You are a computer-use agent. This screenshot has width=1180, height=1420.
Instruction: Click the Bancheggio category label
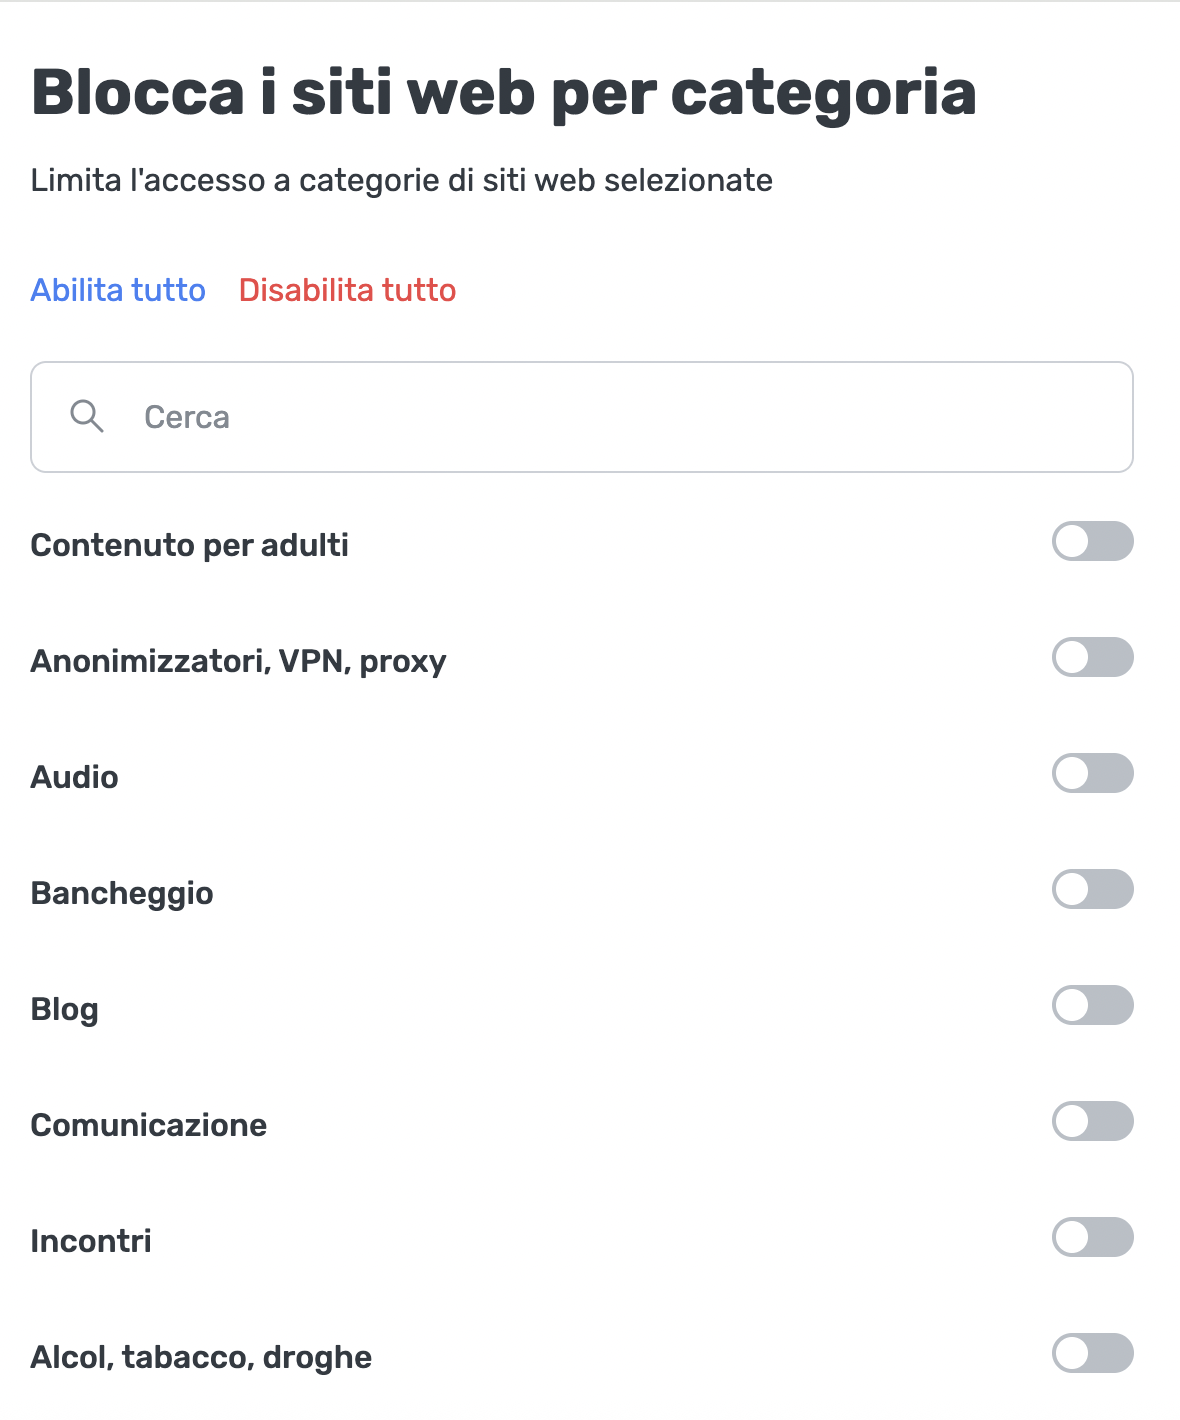pos(122,893)
